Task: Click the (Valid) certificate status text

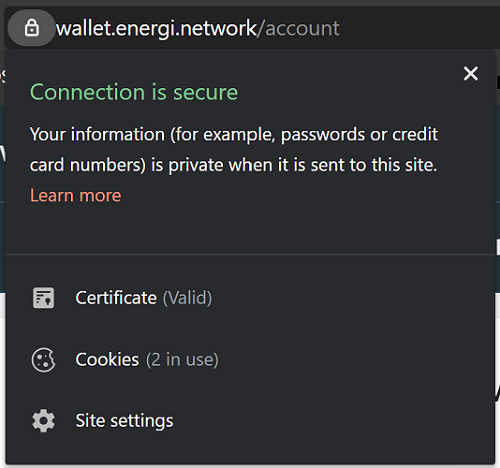Action: tap(187, 298)
